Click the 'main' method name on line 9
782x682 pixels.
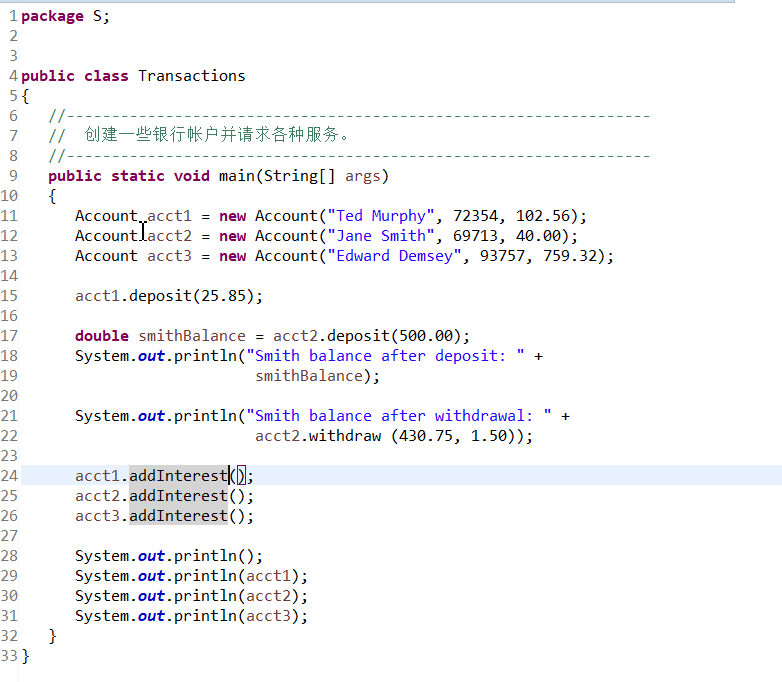click(x=237, y=176)
